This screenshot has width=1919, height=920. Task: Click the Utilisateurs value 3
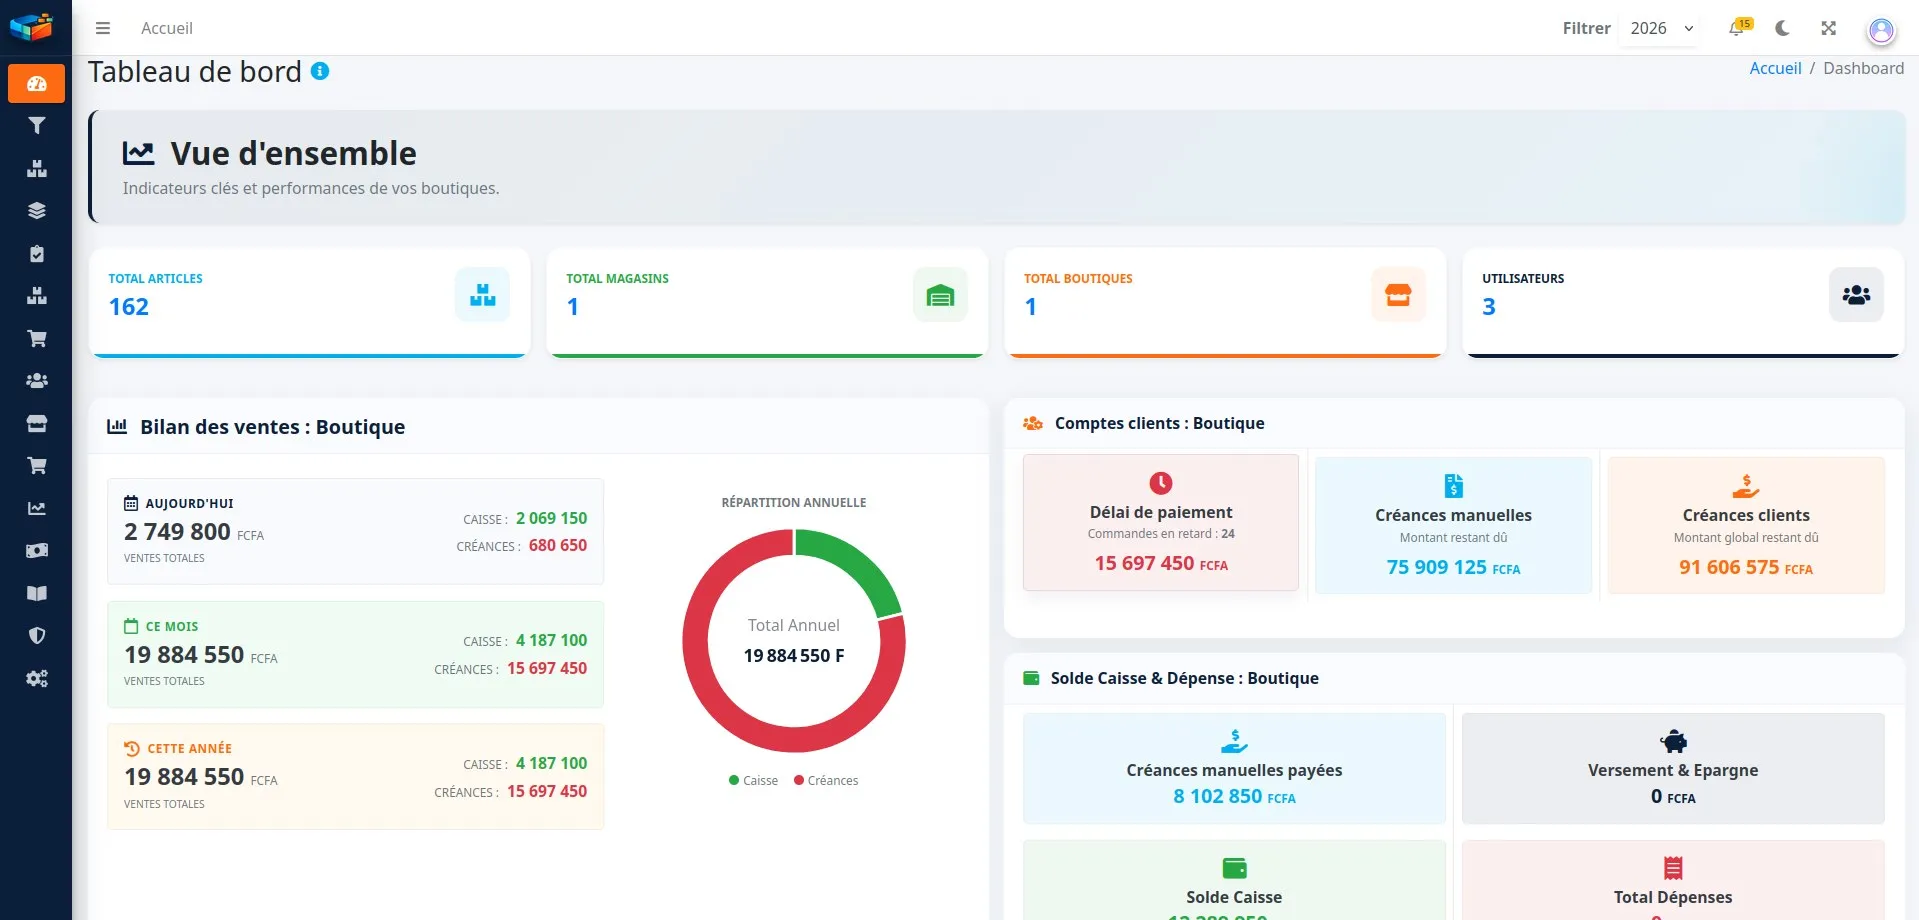point(1489,307)
